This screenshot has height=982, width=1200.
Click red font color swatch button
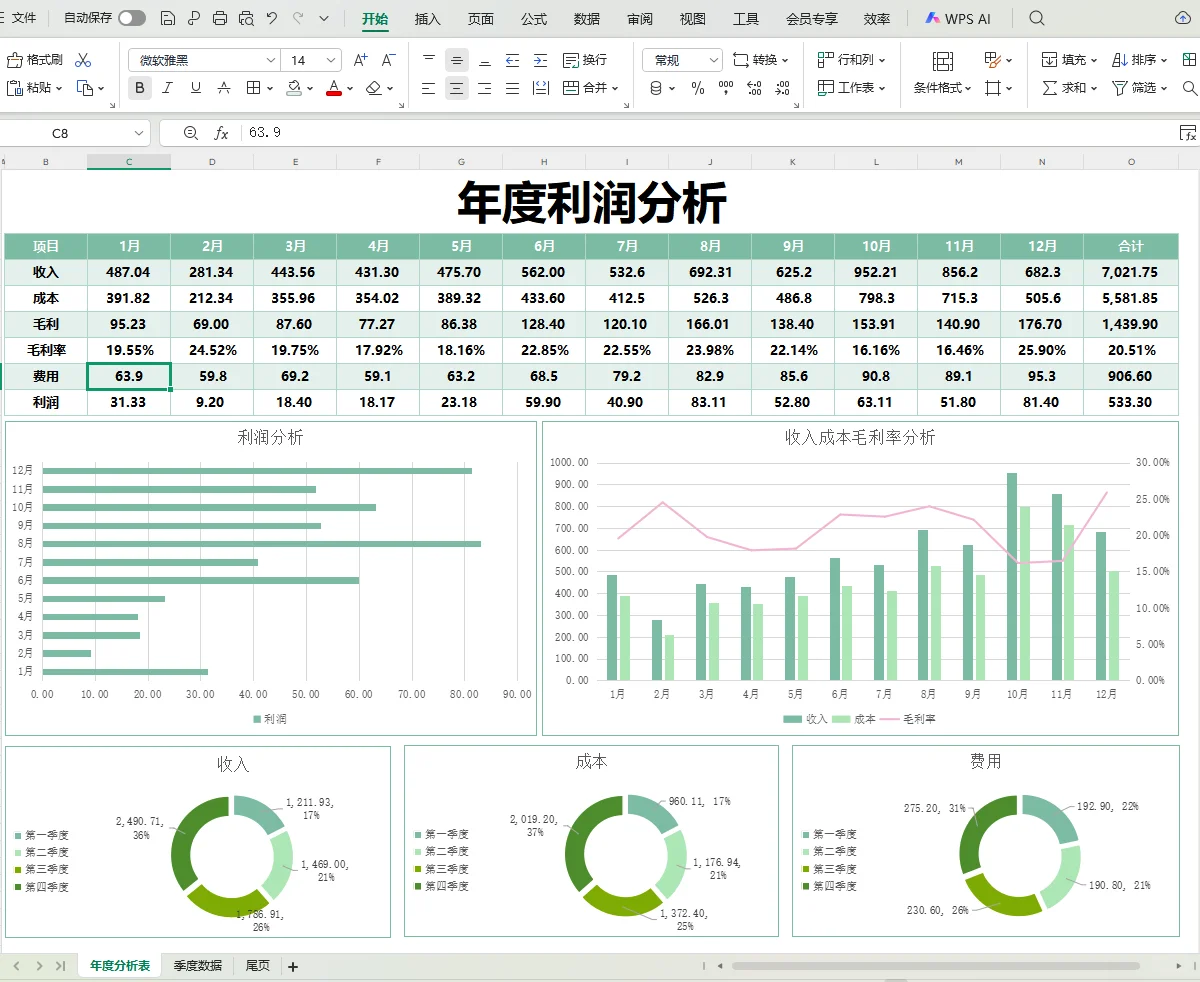coord(333,88)
